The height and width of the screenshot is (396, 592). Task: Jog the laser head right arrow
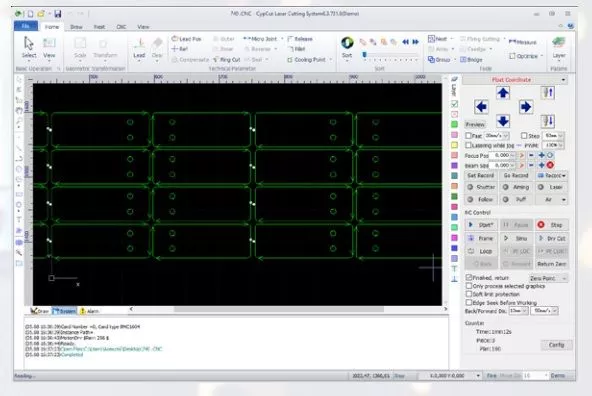point(526,107)
